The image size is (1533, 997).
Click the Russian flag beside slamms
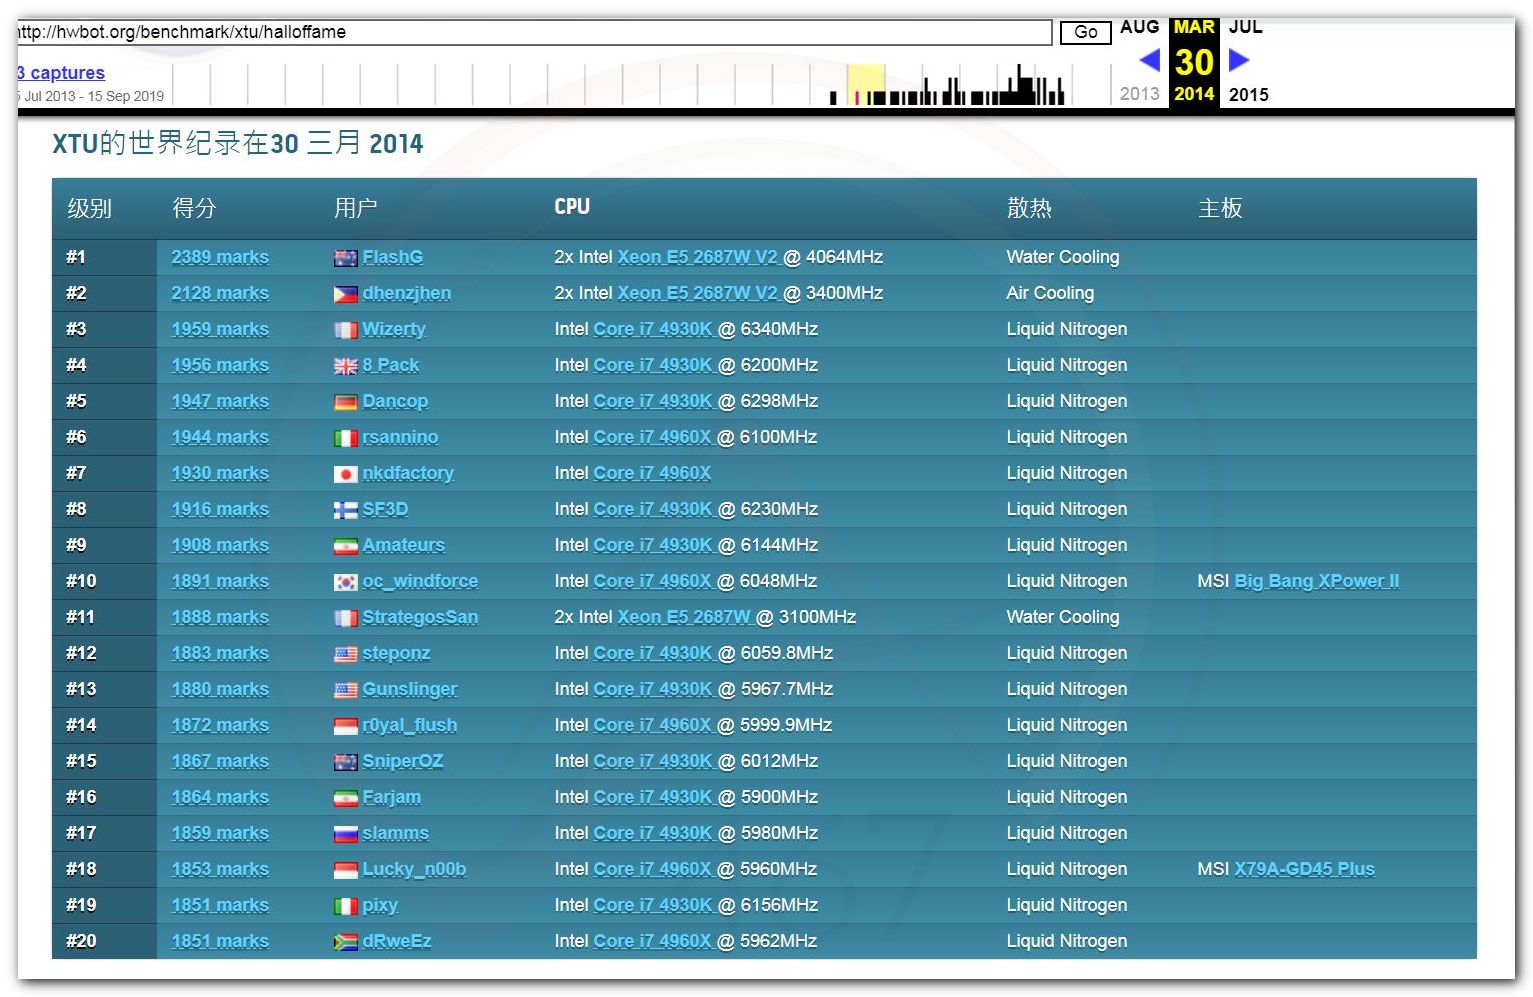(345, 834)
